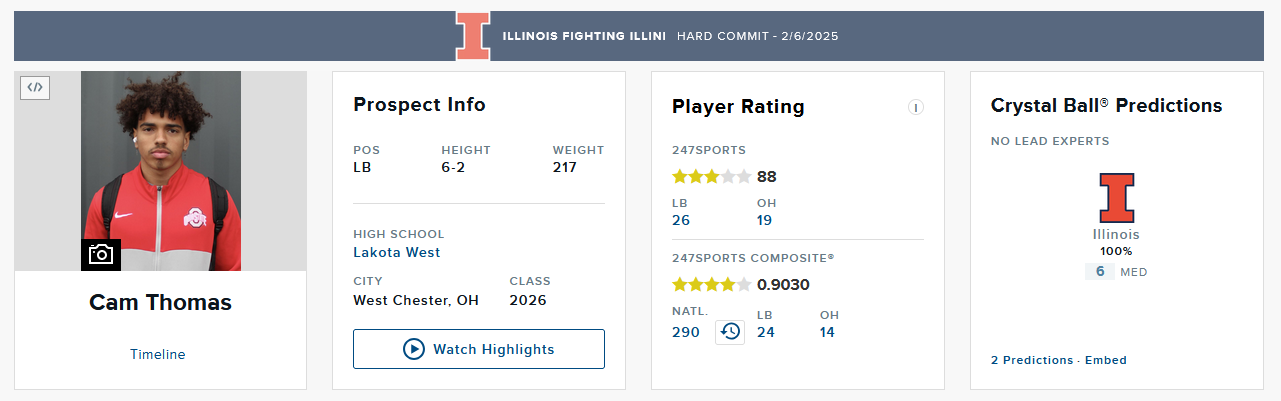
Task: Open Cam Thomas's Timeline link
Action: (x=158, y=354)
